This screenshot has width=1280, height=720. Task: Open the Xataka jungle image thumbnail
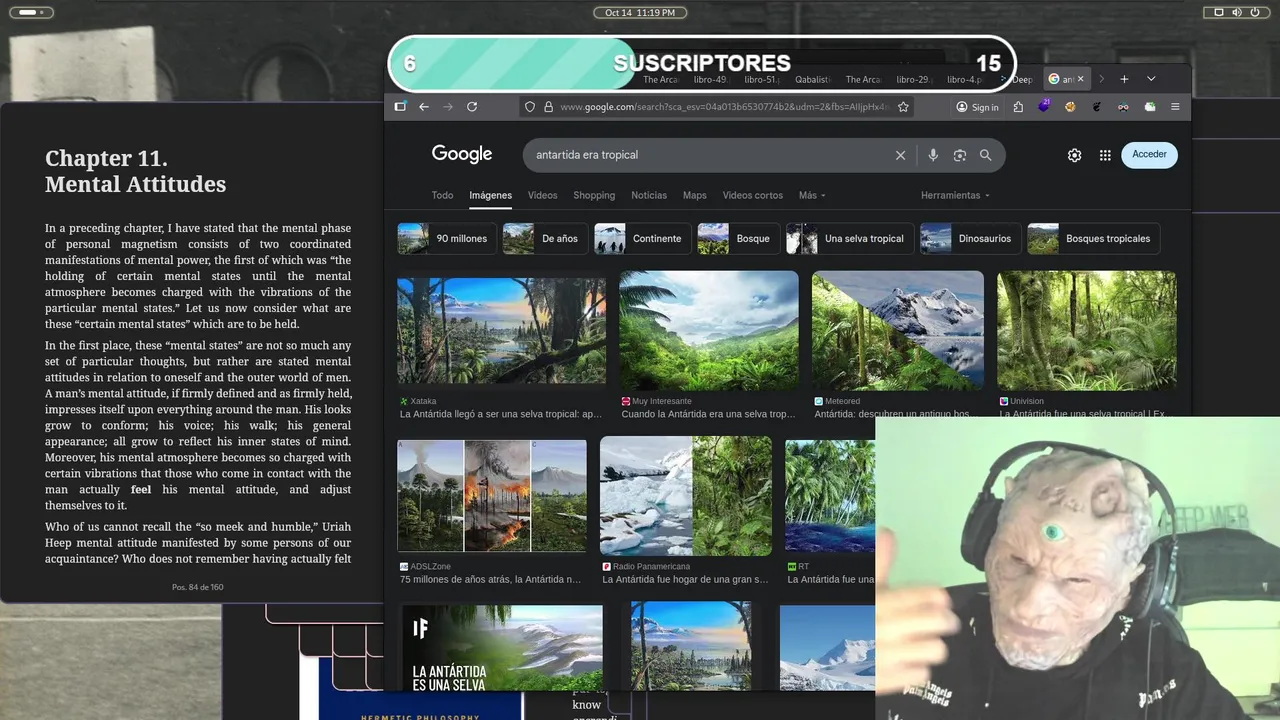tap(502, 331)
